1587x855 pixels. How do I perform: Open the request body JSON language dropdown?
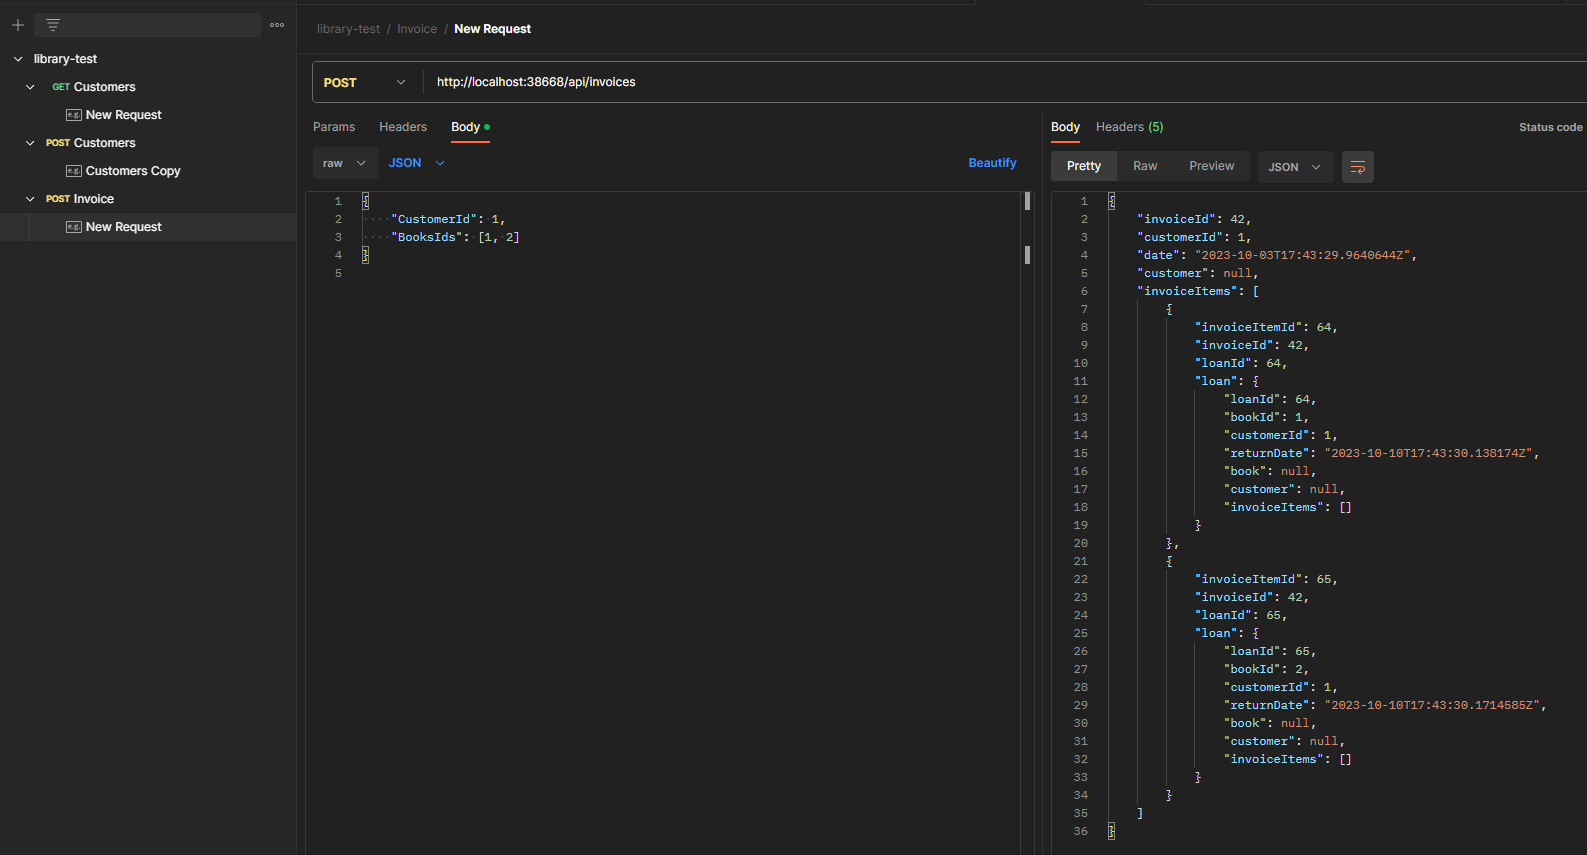pyautogui.click(x=417, y=163)
